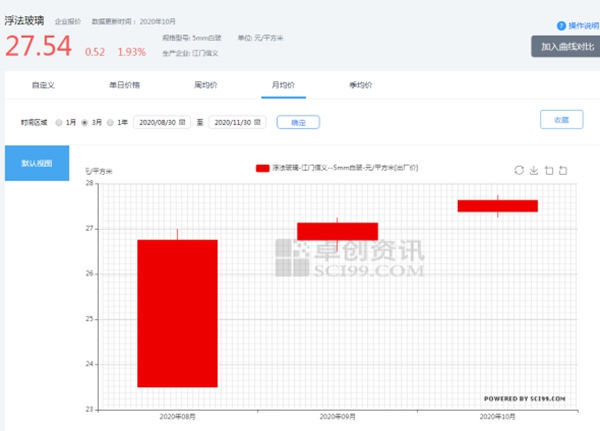The width and height of the screenshot is (600, 431).
Task: Click the 确定 confirm button
Action: 298,122
